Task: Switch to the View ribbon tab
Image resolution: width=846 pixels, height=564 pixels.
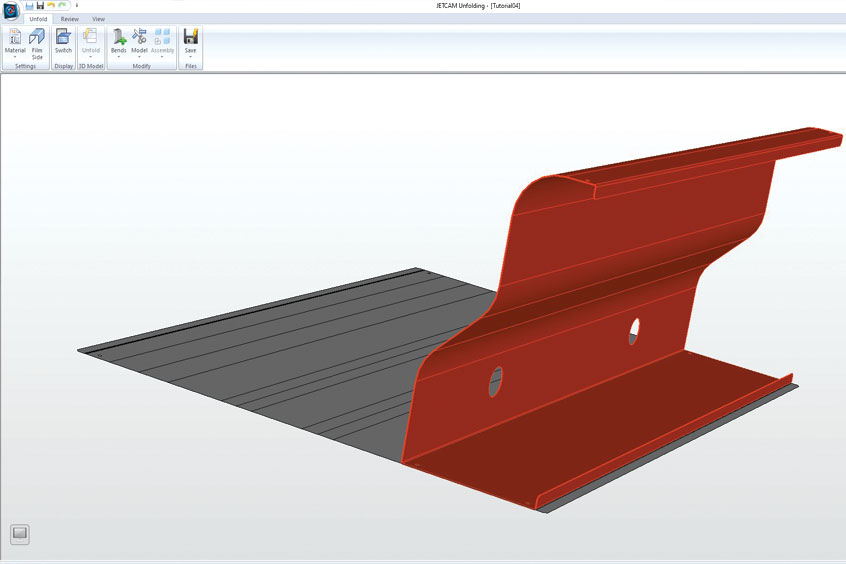Action: click(98, 19)
